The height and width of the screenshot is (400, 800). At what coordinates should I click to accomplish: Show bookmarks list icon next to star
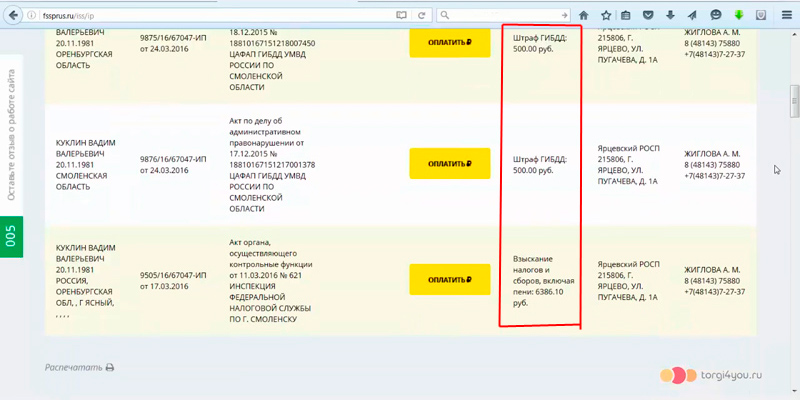tap(626, 15)
